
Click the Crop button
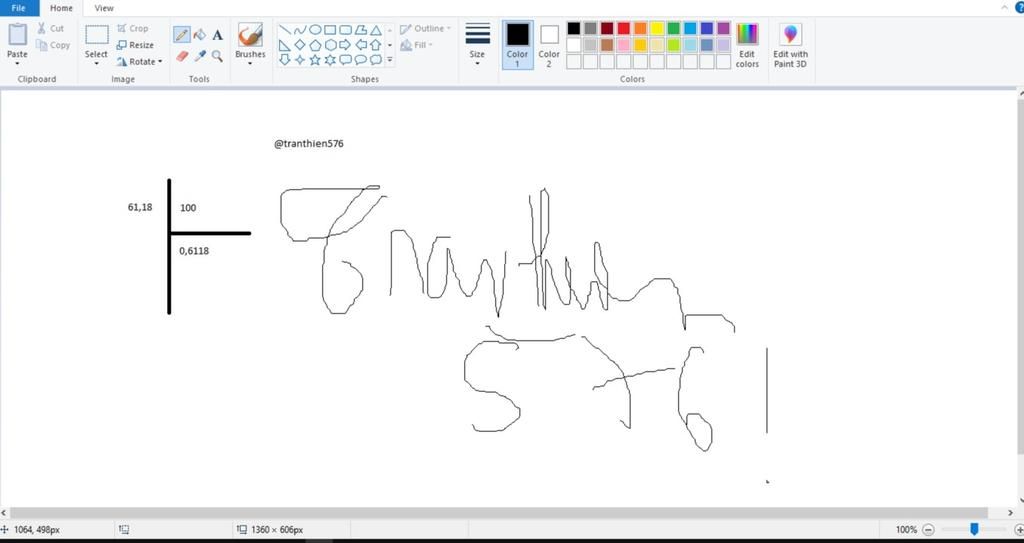pyautogui.click(x=133, y=29)
